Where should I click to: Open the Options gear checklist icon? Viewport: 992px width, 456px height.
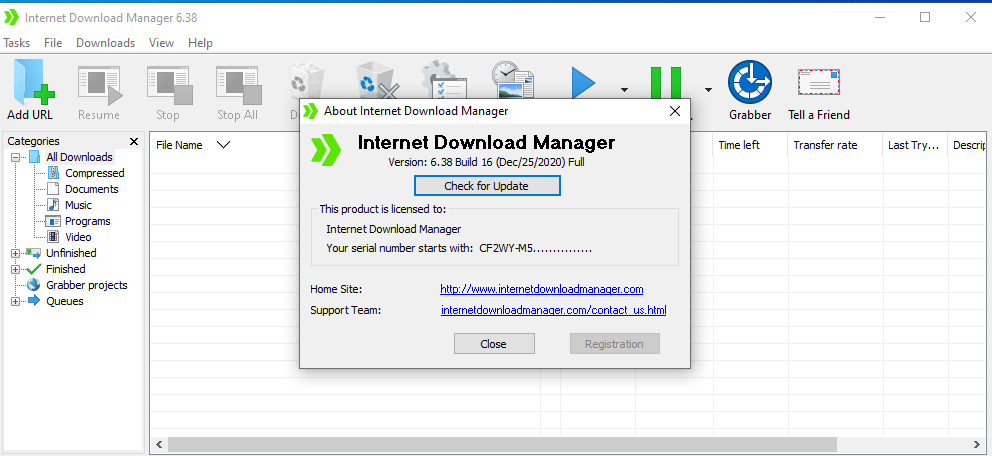click(x=444, y=79)
